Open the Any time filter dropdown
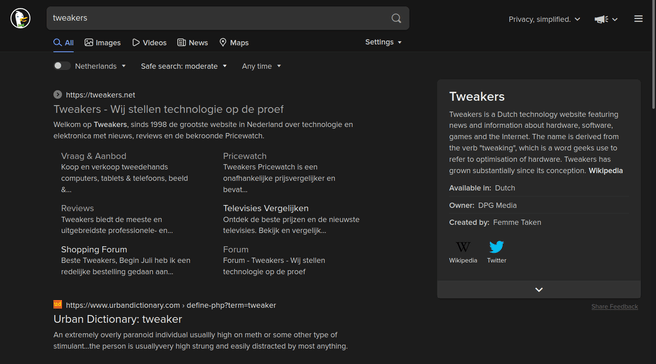The height and width of the screenshot is (364, 656). tap(261, 66)
